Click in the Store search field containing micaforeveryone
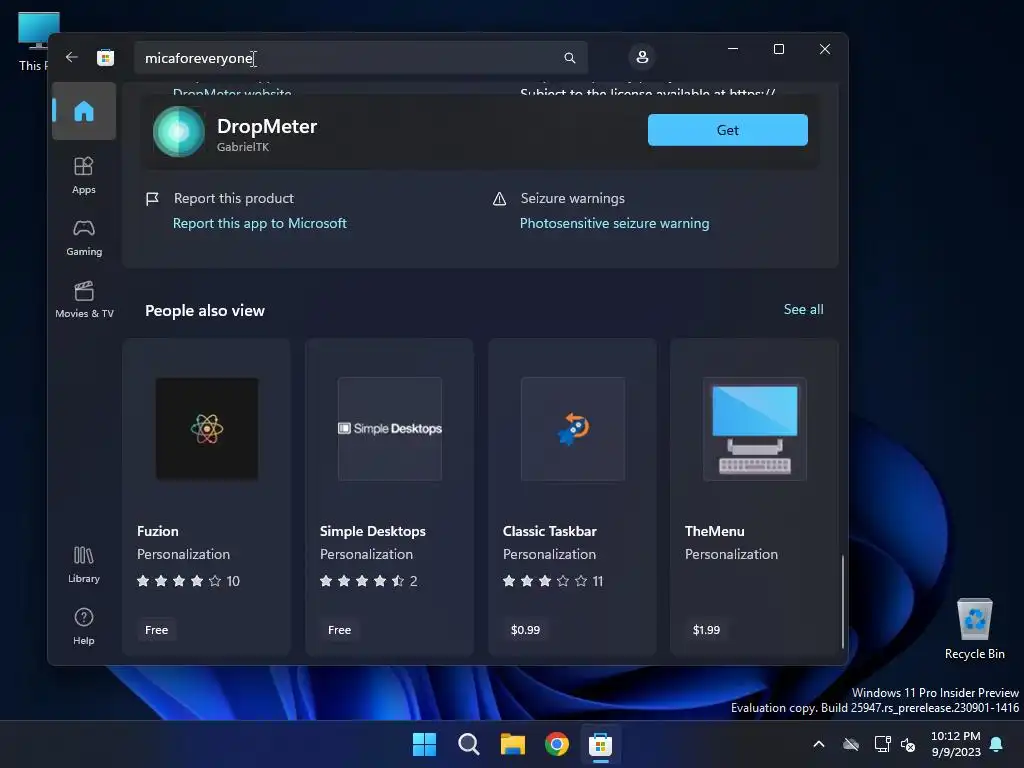This screenshot has width=1024, height=768. [360, 58]
